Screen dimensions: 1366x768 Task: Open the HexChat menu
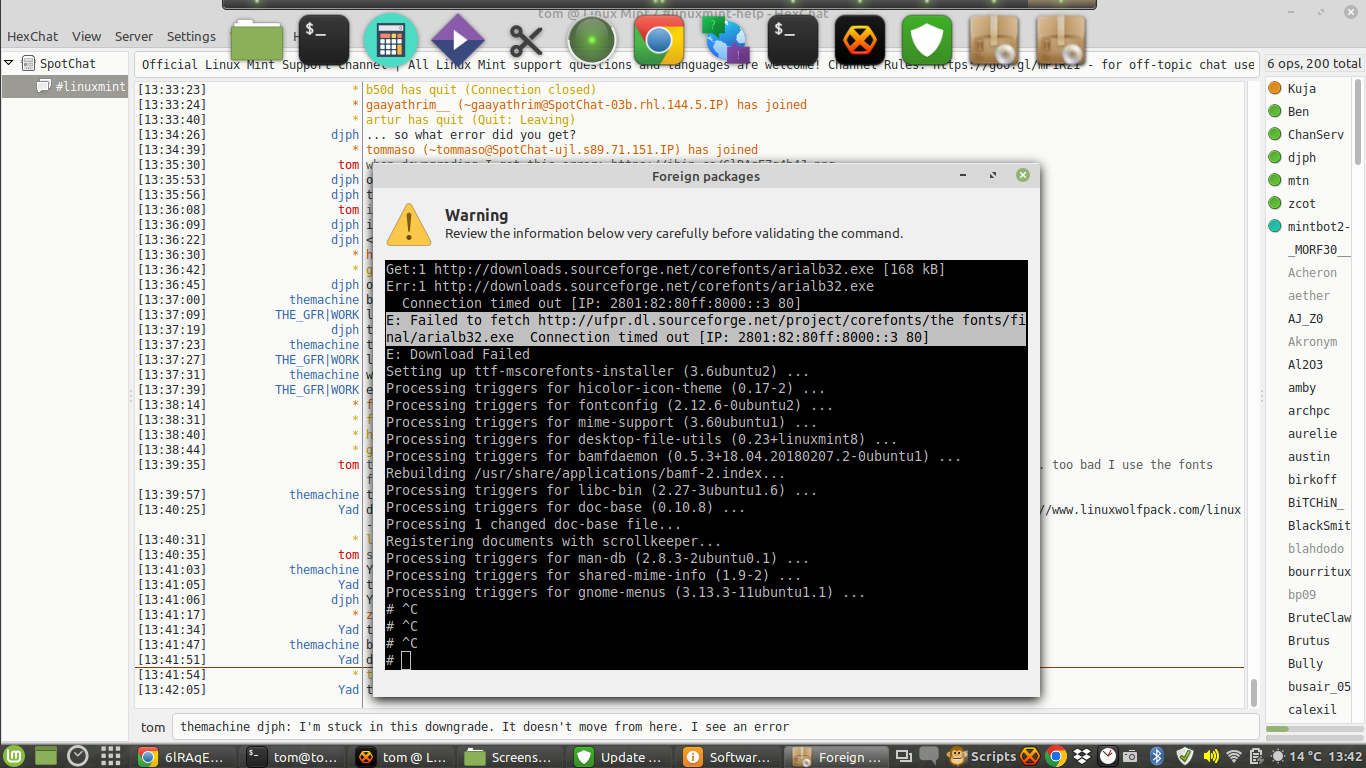click(x=33, y=36)
